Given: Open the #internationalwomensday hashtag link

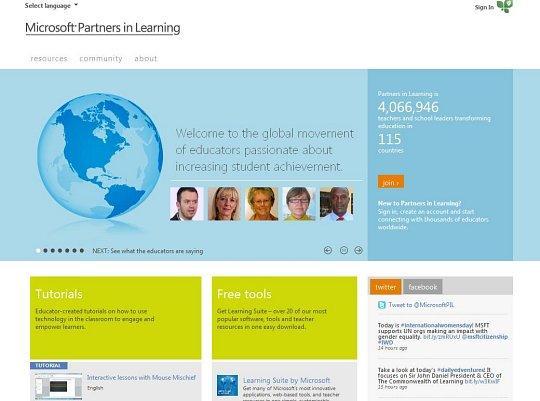Looking at the screenshot, I should 437,325.
